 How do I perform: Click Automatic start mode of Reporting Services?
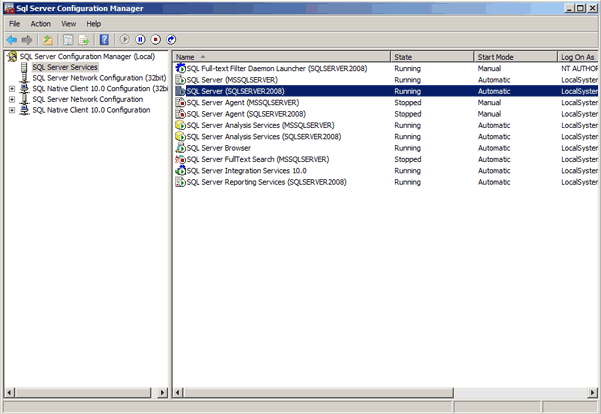494,182
